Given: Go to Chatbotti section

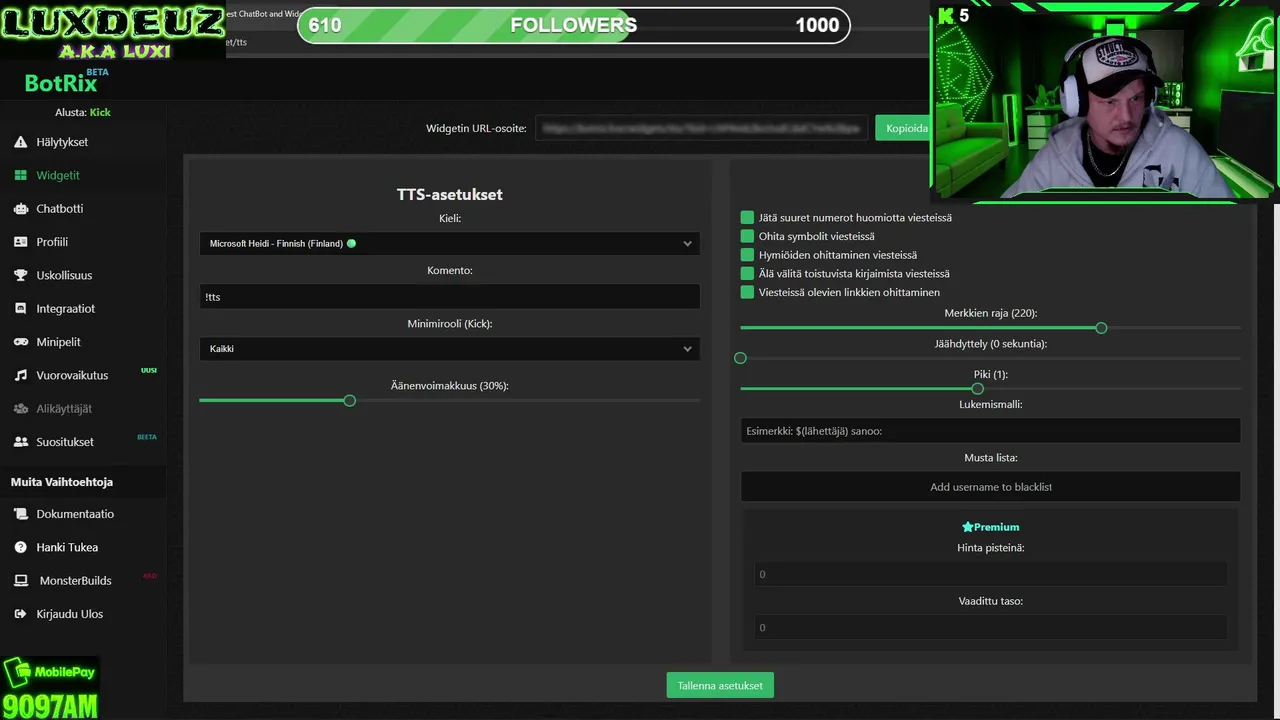Looking at the screenshot, I should 60,209.
